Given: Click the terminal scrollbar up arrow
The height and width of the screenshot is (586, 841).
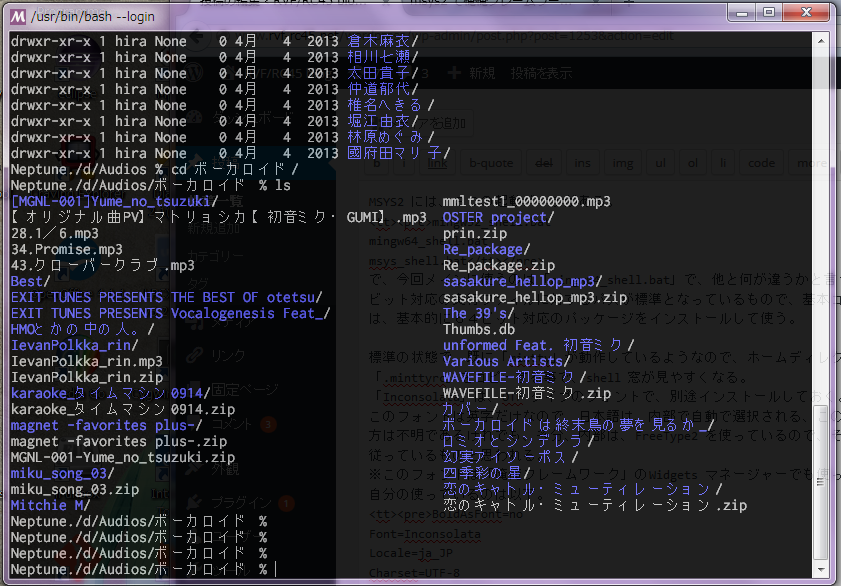Looking at the screenshot, I should (x=821, y=41).
